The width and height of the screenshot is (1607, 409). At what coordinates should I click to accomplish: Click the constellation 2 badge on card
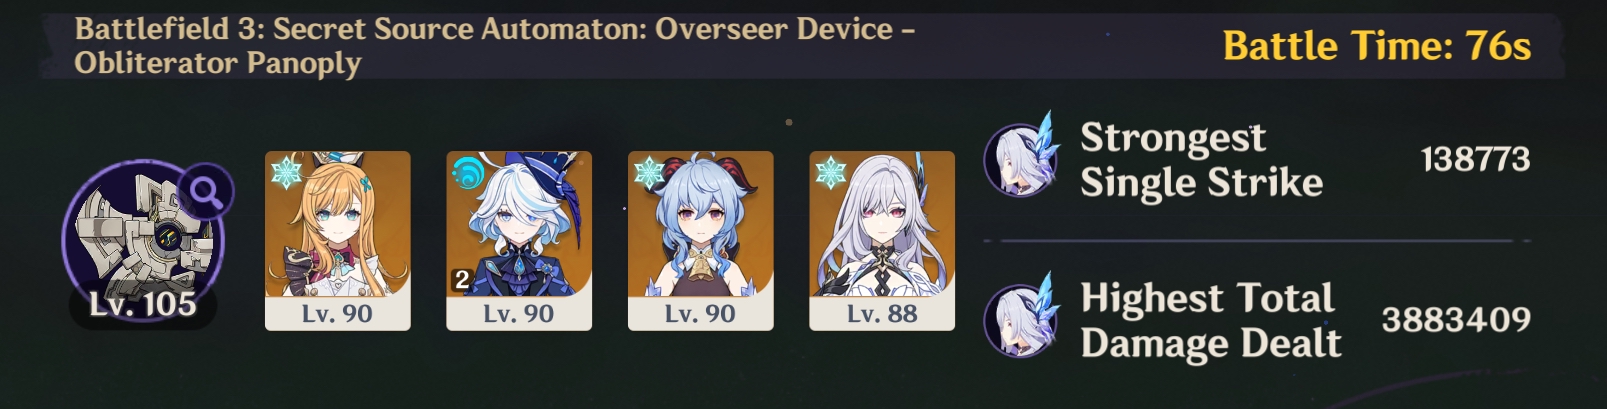click(x=461, y=280)
